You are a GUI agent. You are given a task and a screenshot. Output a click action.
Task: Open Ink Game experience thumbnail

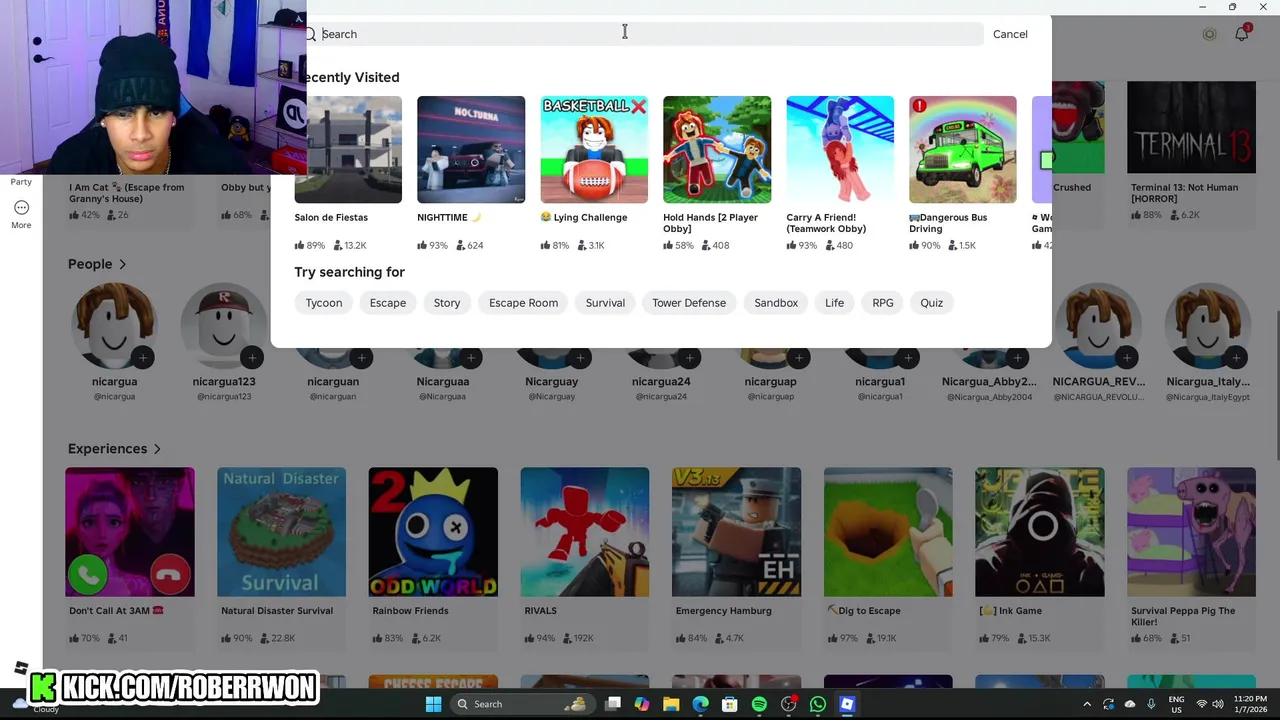tap(1040, 532)
